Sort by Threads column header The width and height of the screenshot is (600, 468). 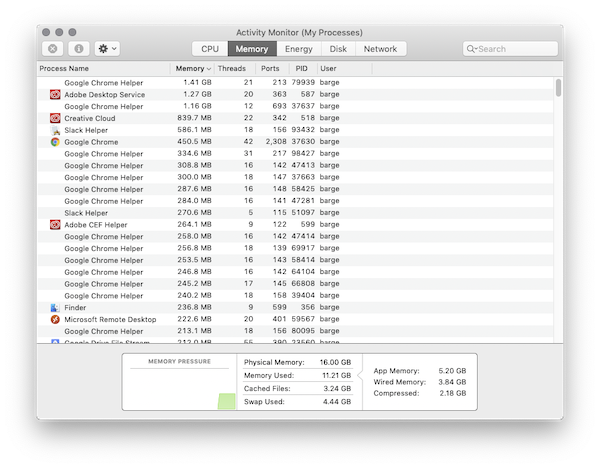click(x=235, y=68)
